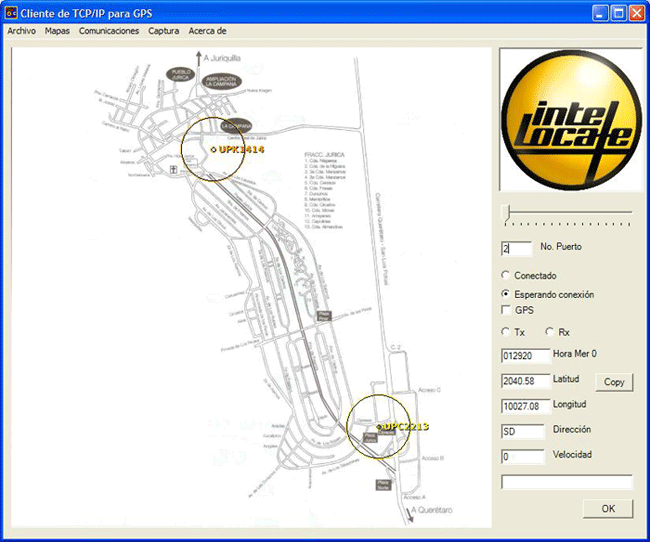Screen dimensions: 650x542
Task: Focus the No. Puerto input field
Action: [516, 248]
